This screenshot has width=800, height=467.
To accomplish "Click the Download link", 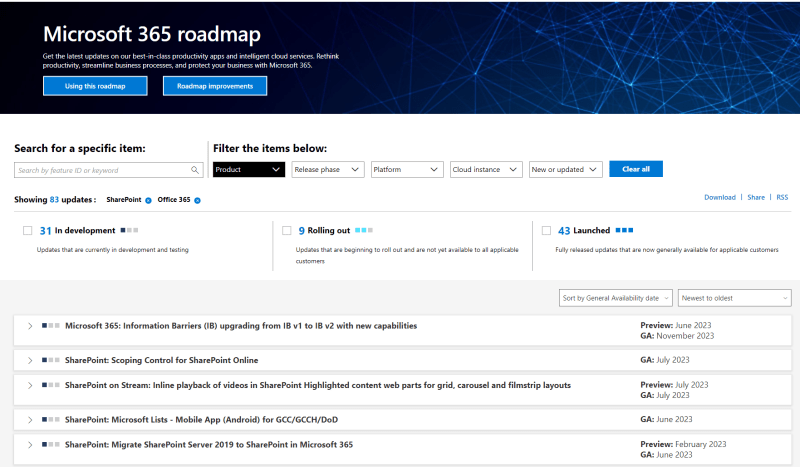I will [720, 197].
